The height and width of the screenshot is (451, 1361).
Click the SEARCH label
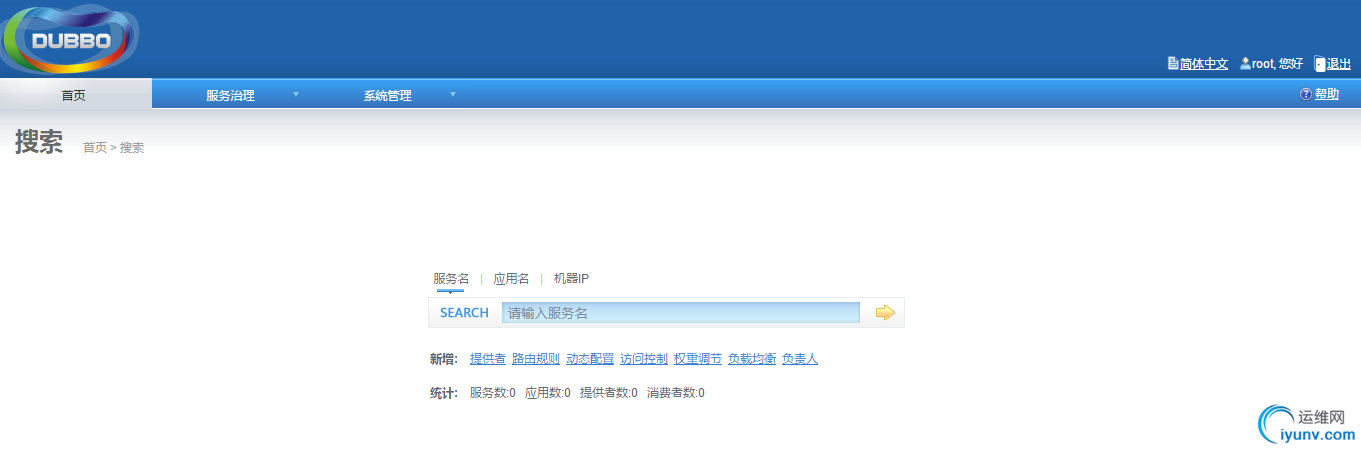click(464, 313)
